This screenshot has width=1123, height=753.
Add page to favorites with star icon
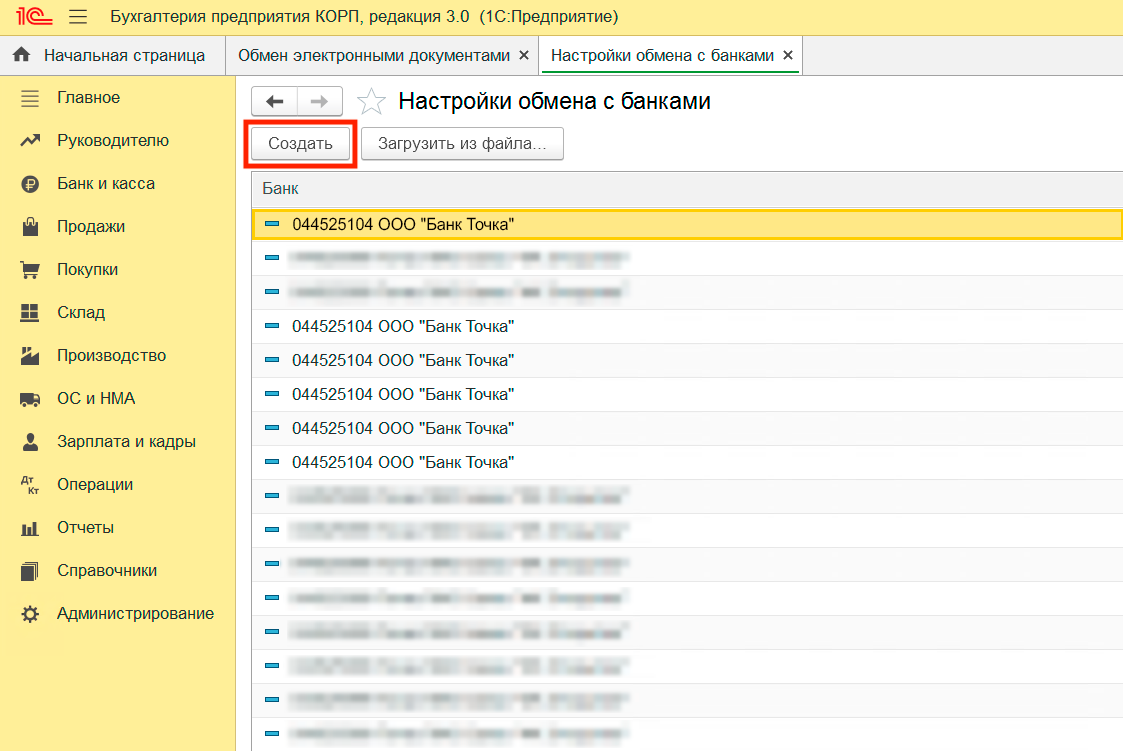371,101
